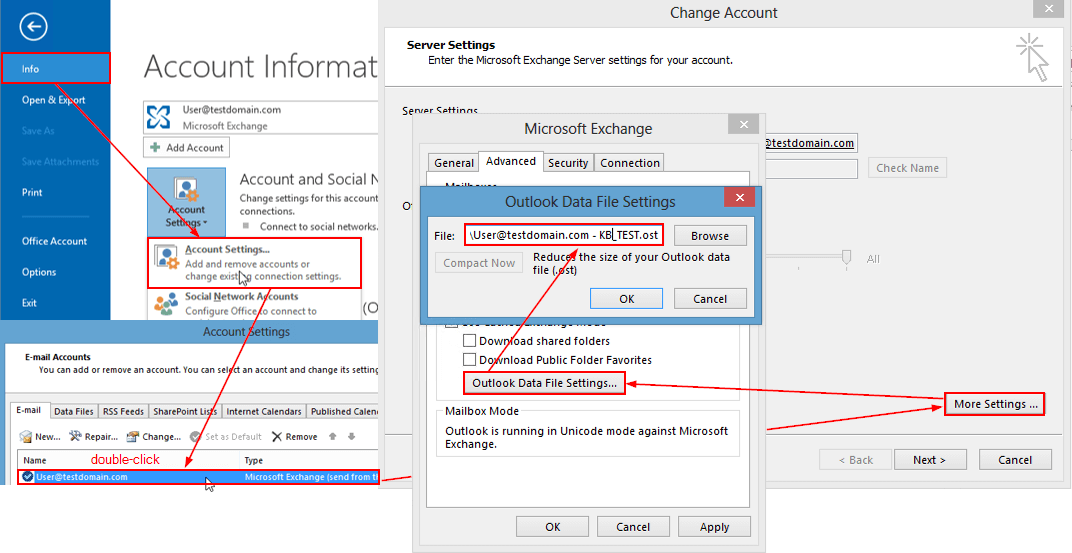The image size is (1072, 553).
Task: Switch to SharePoint Lists tab
Action: pyautogui.click(x=185, y=412)
